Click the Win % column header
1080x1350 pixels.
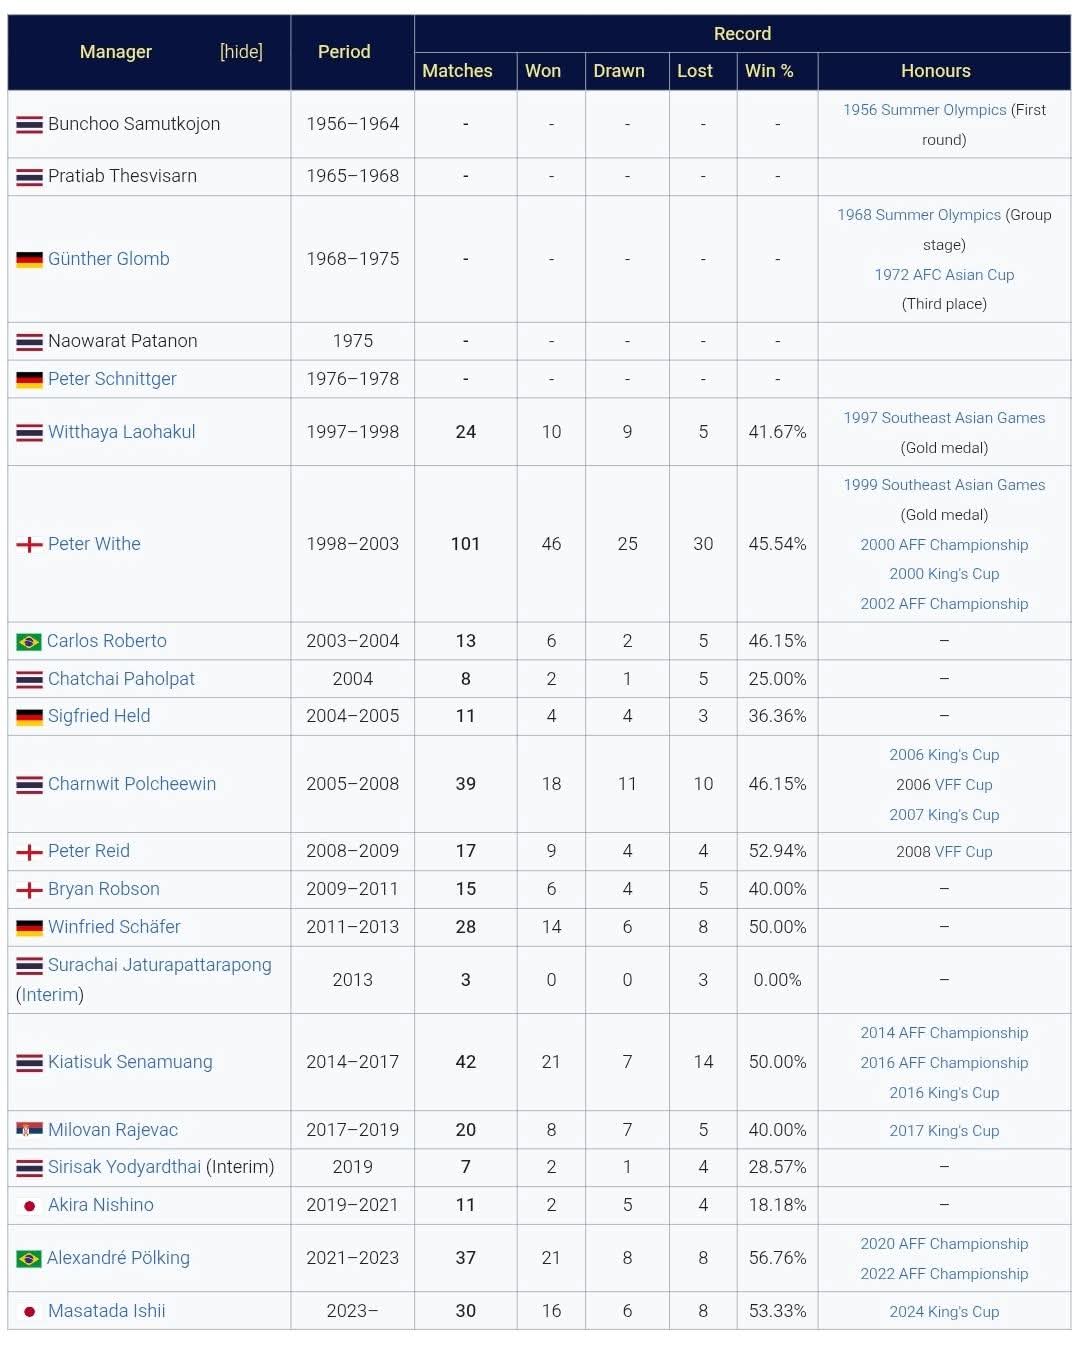click(769, 71)
